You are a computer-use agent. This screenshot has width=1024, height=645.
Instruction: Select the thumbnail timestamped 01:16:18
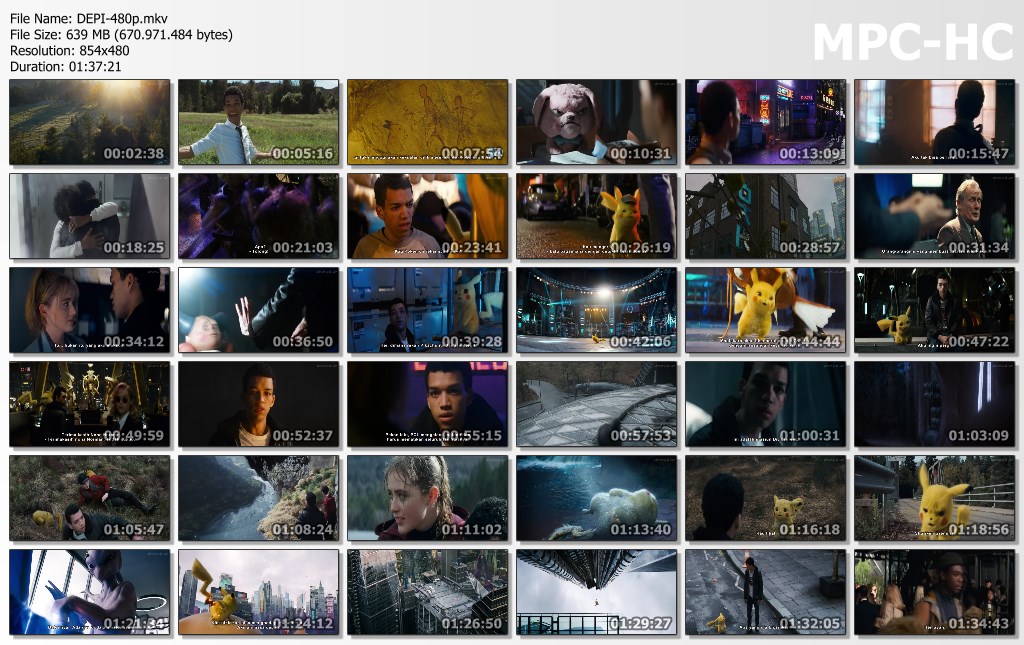[765, 498]
